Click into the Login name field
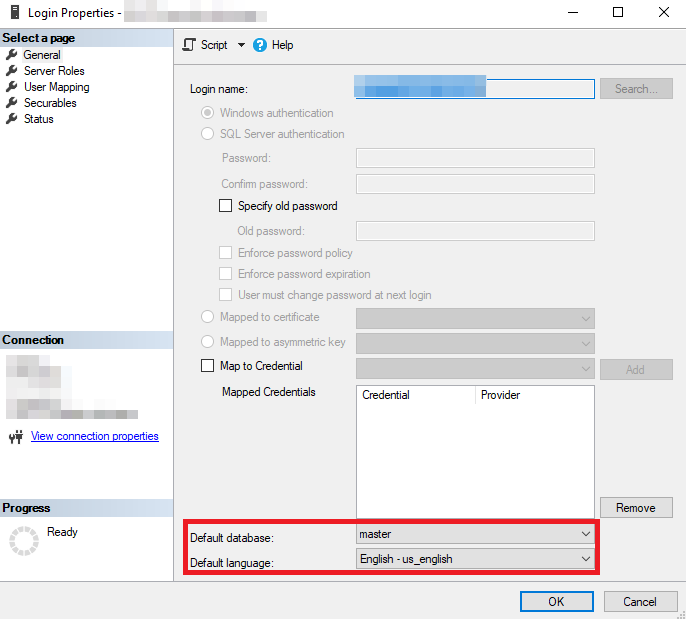 click(x=475, y=89)
